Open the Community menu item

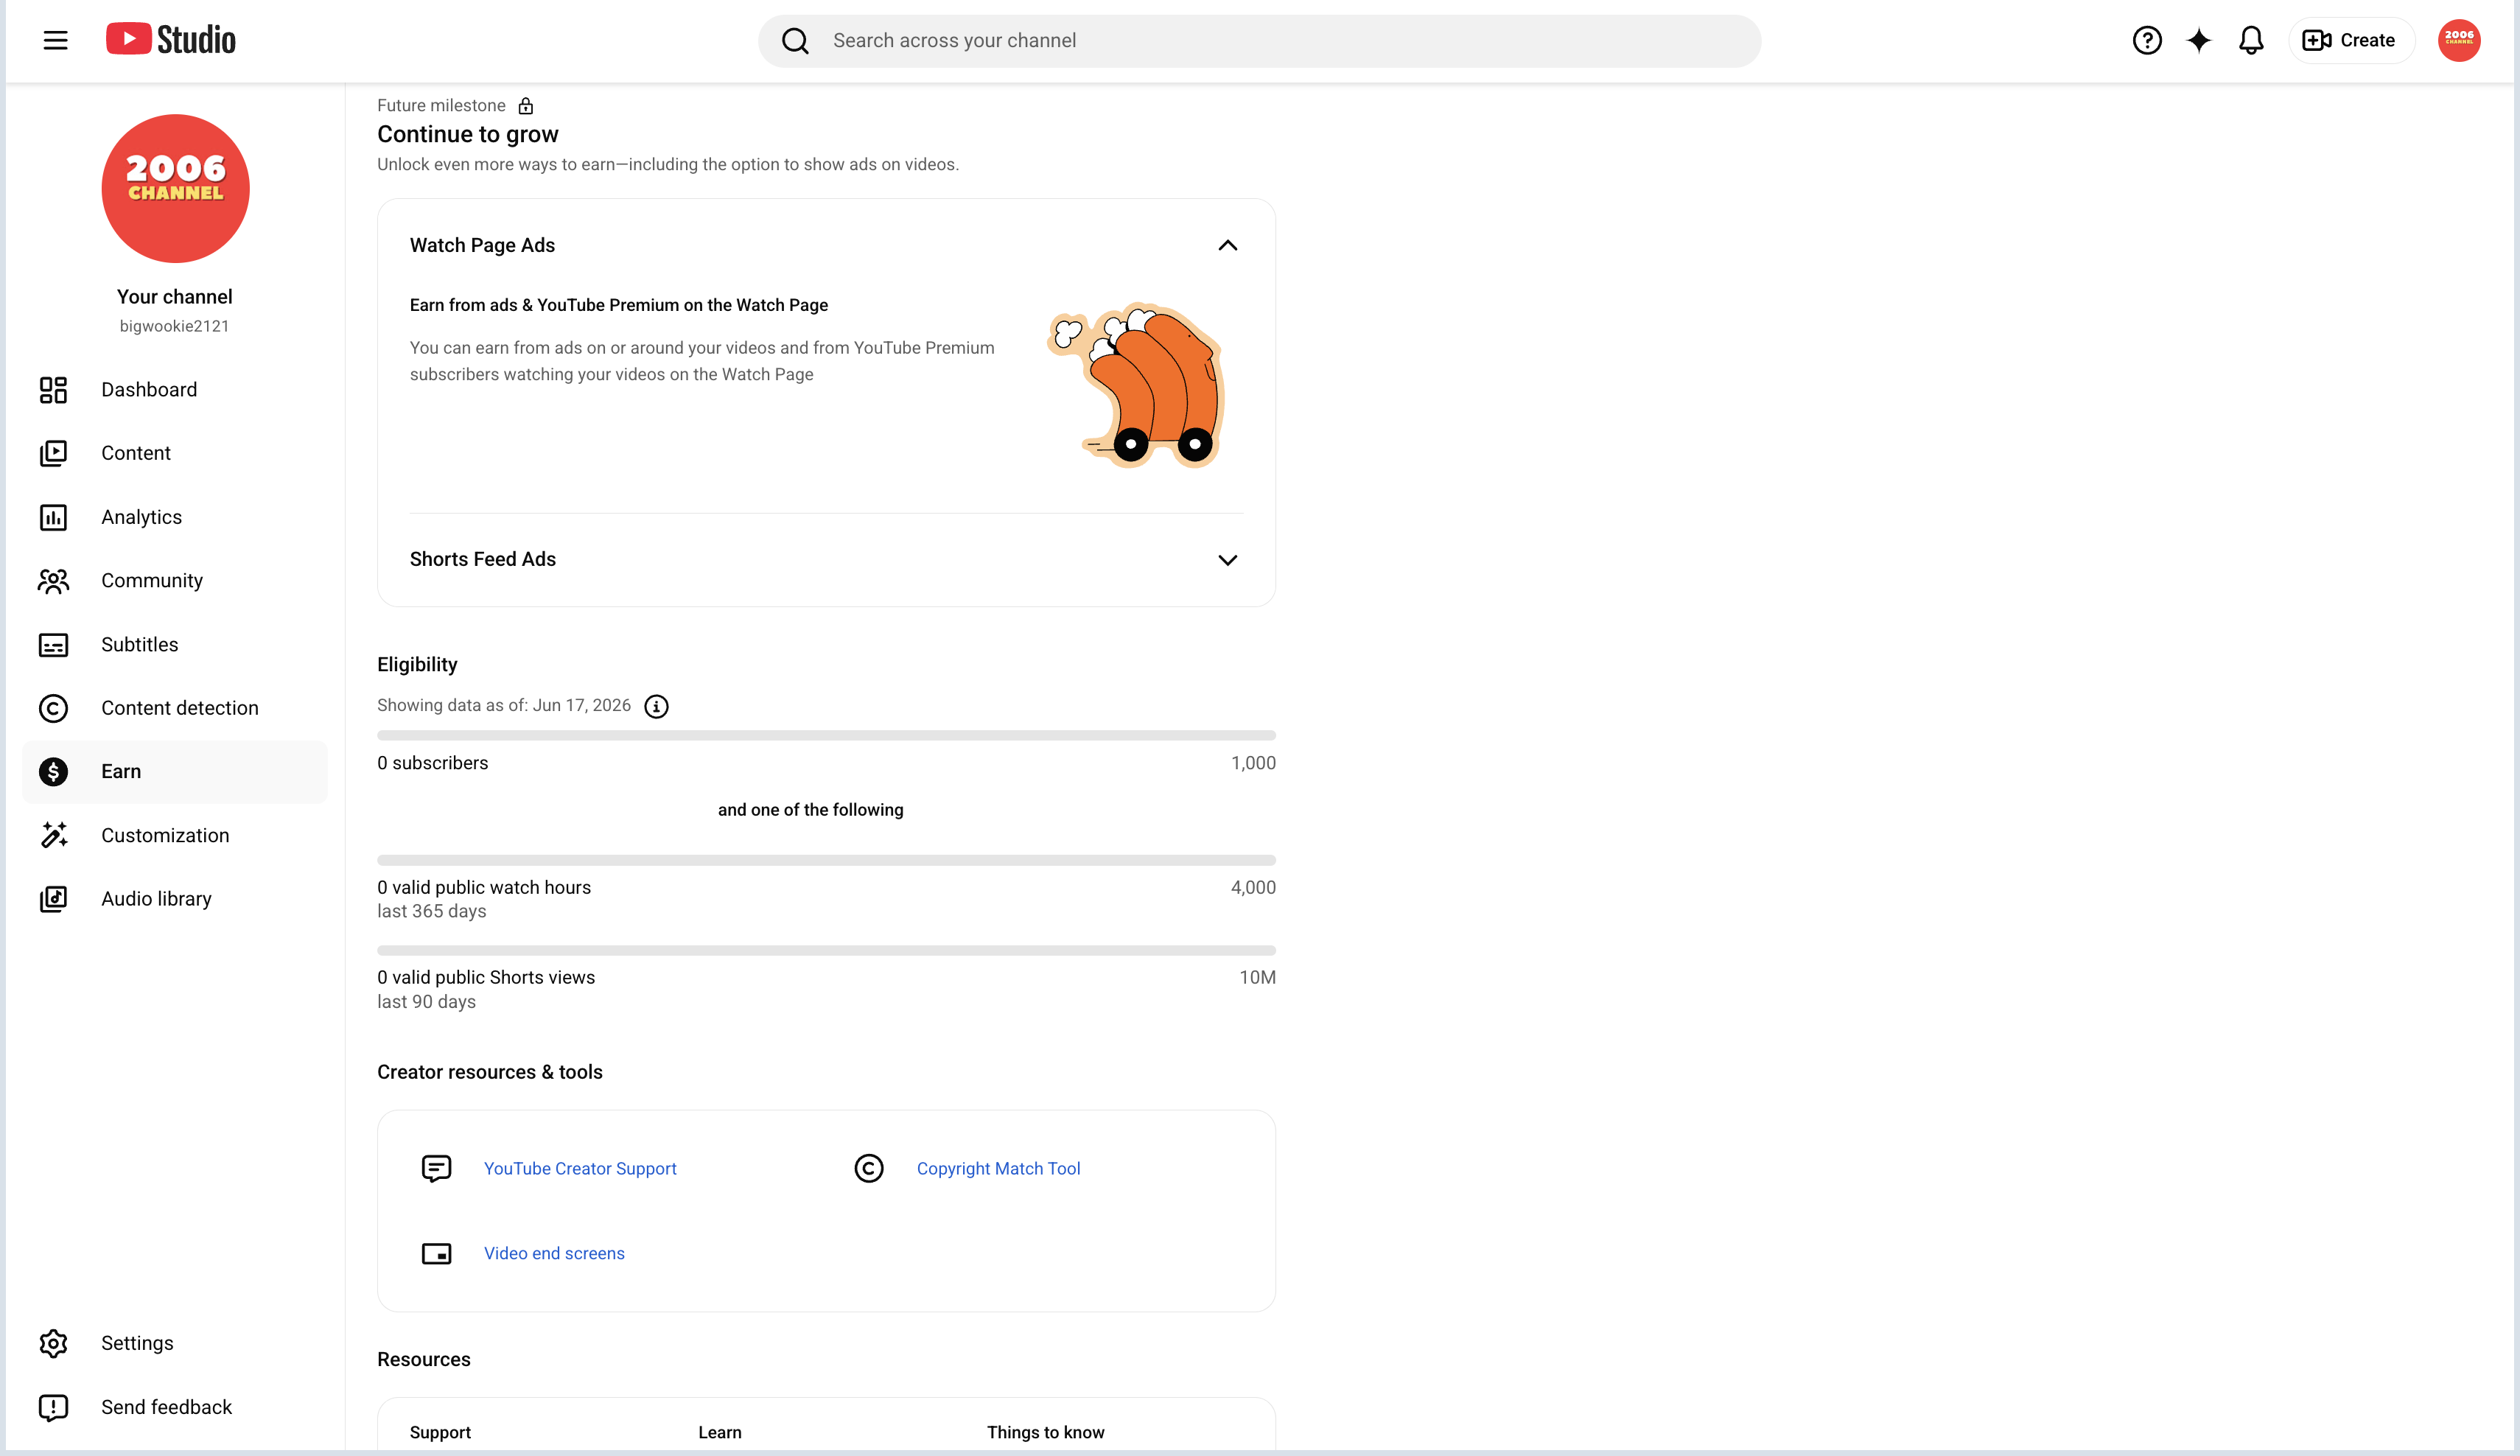[175, 581]
